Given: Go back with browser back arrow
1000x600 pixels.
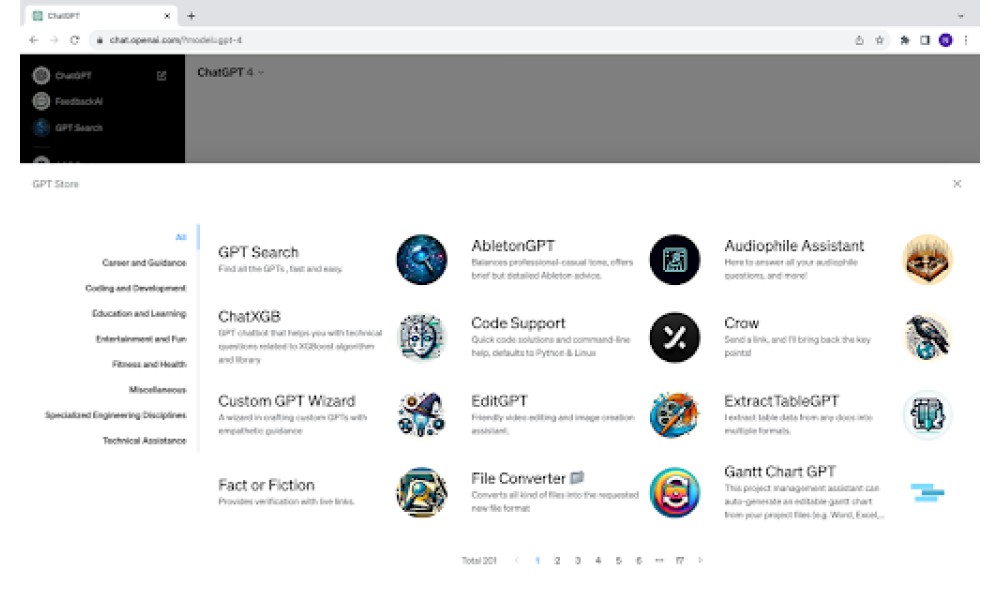Looking at the screenshot, I should 34,40.
